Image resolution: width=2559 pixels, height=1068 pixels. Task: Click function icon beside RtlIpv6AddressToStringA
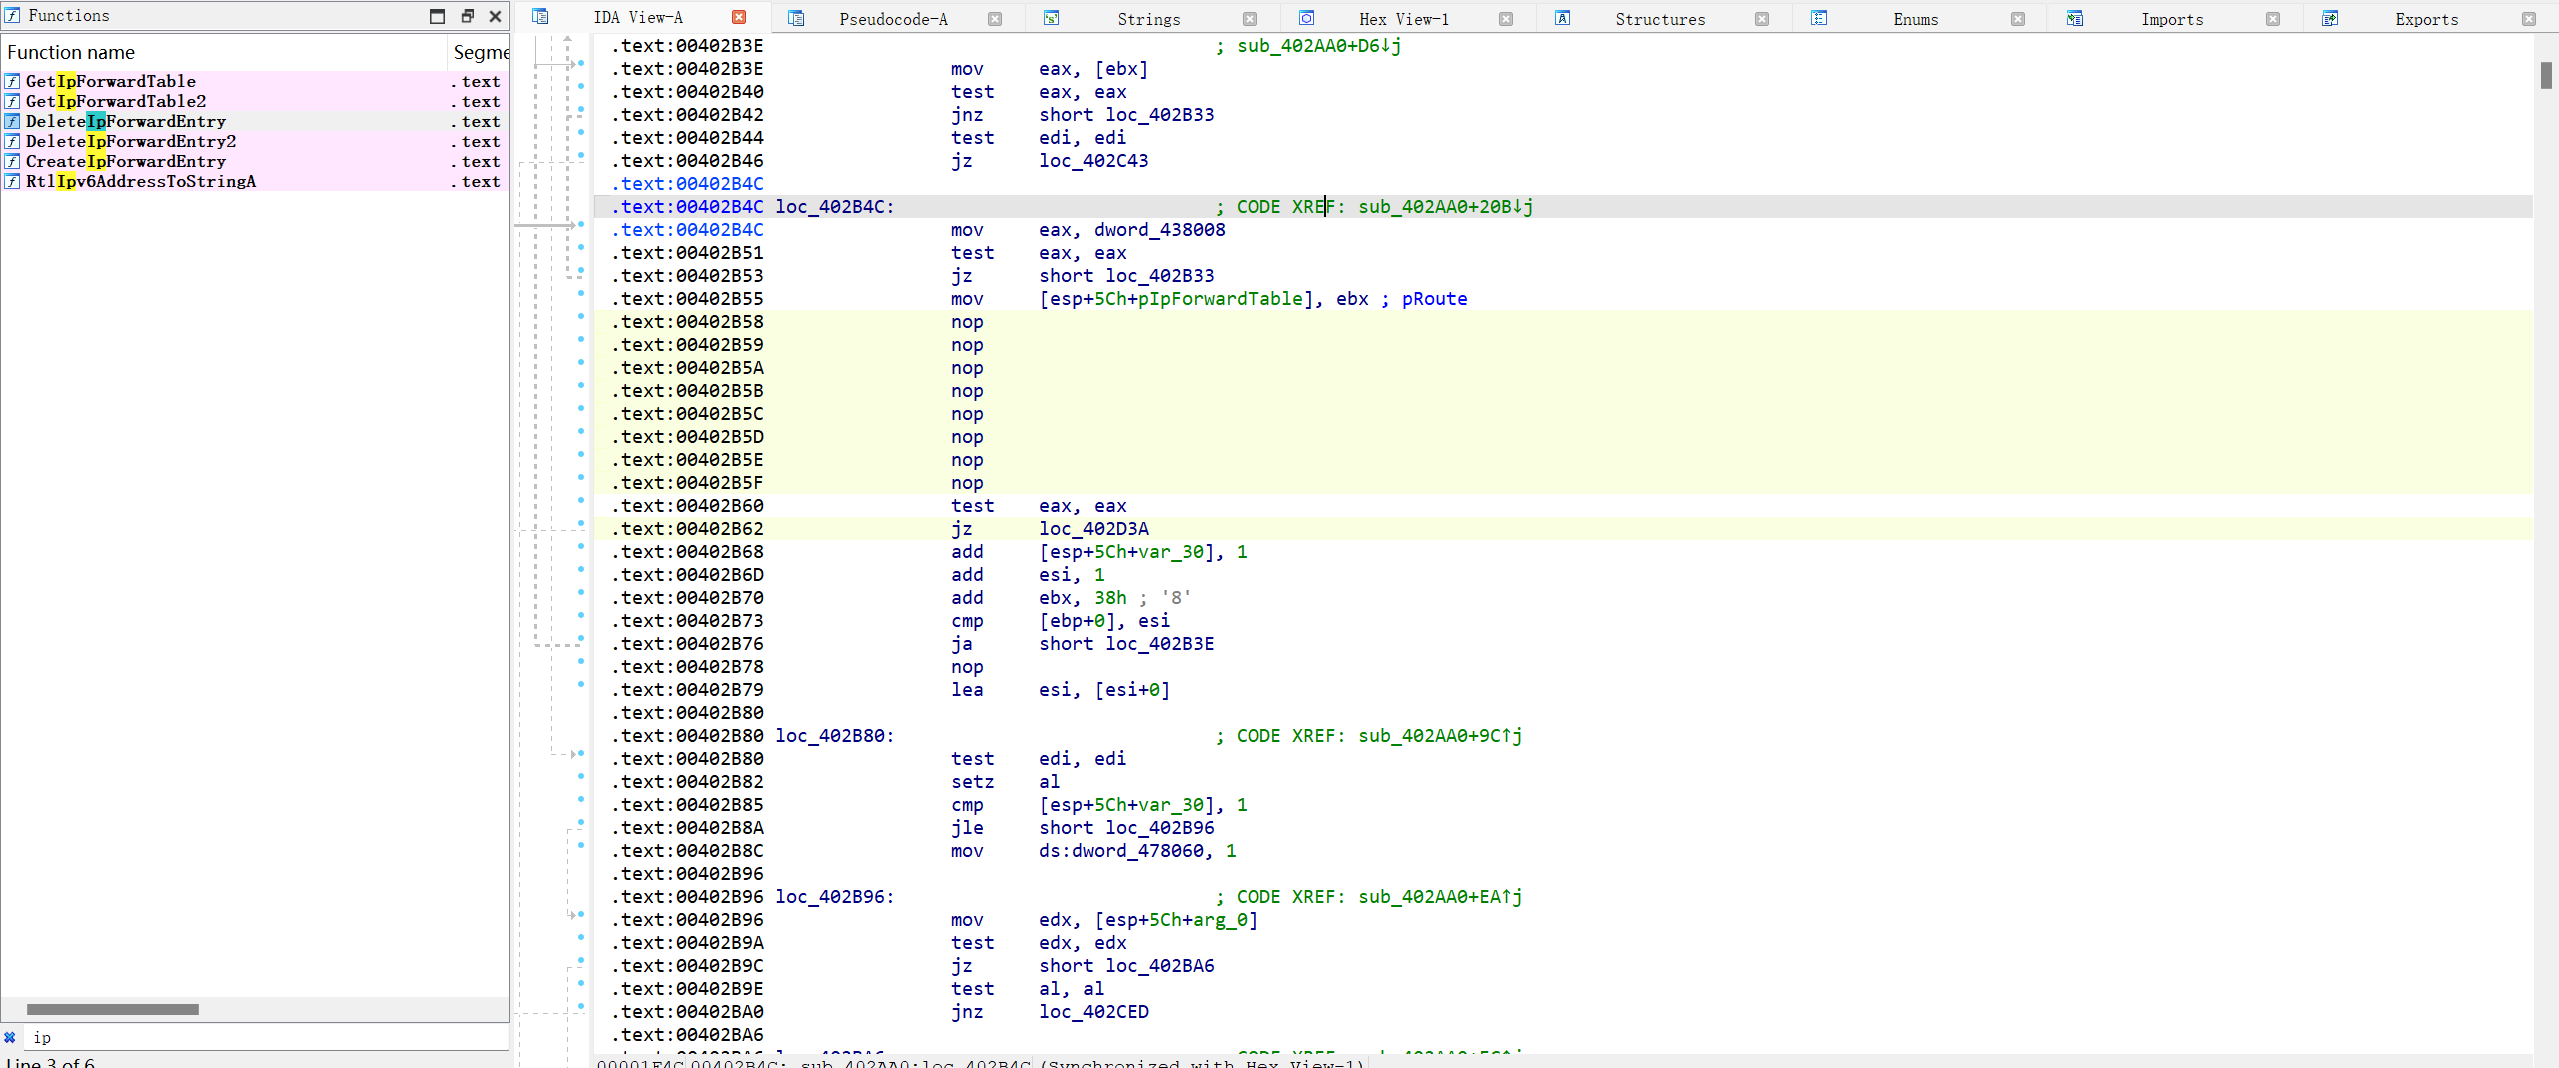[12, 181]
